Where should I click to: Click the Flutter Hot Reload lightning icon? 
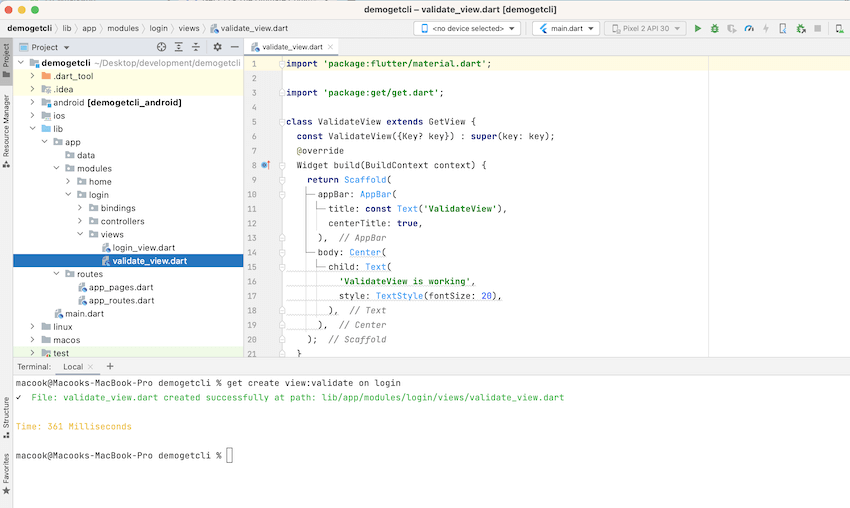pos(765,29)
